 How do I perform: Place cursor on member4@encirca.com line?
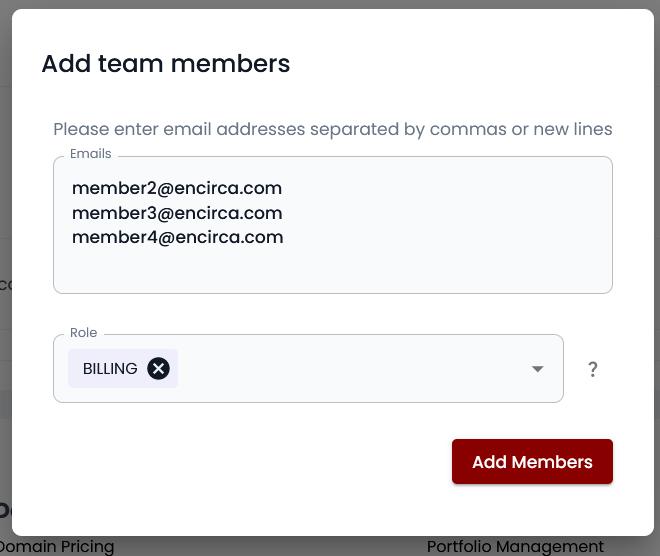[x=177, y=237]
